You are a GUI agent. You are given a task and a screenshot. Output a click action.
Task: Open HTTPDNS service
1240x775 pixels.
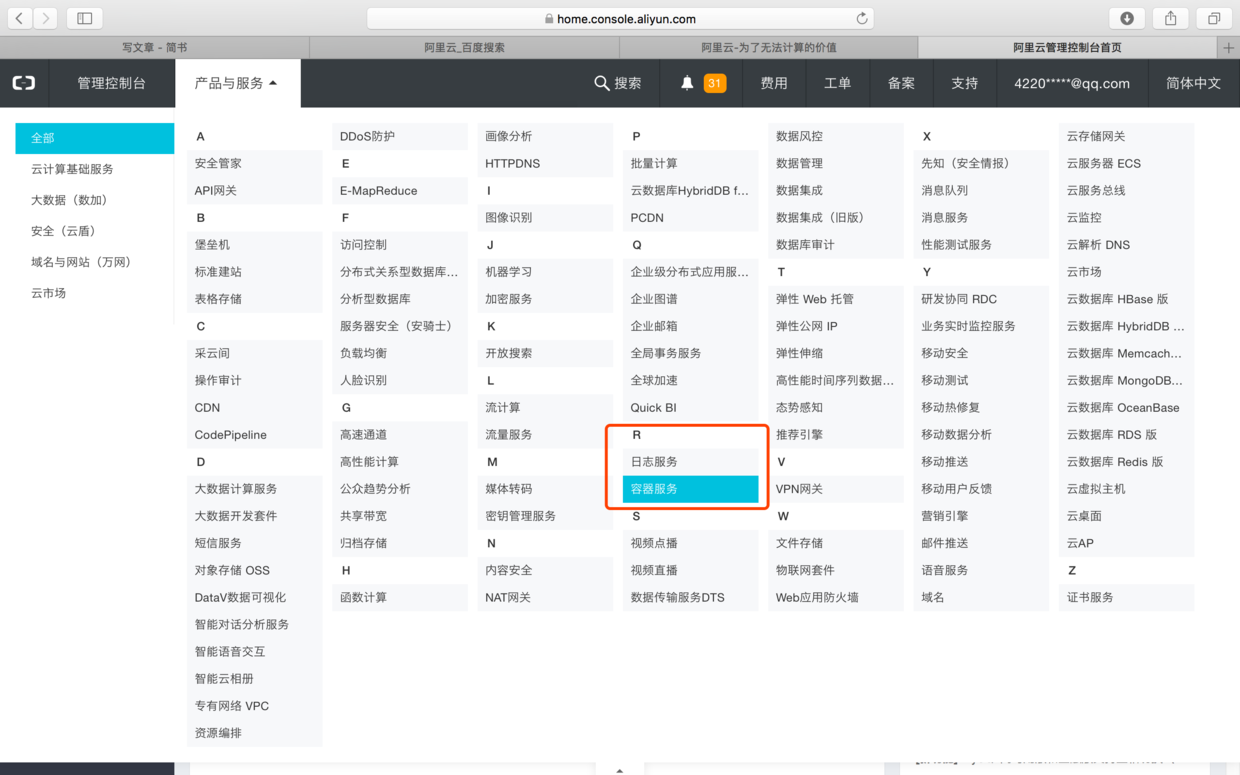pyautogui.click(x=545, y=163)
